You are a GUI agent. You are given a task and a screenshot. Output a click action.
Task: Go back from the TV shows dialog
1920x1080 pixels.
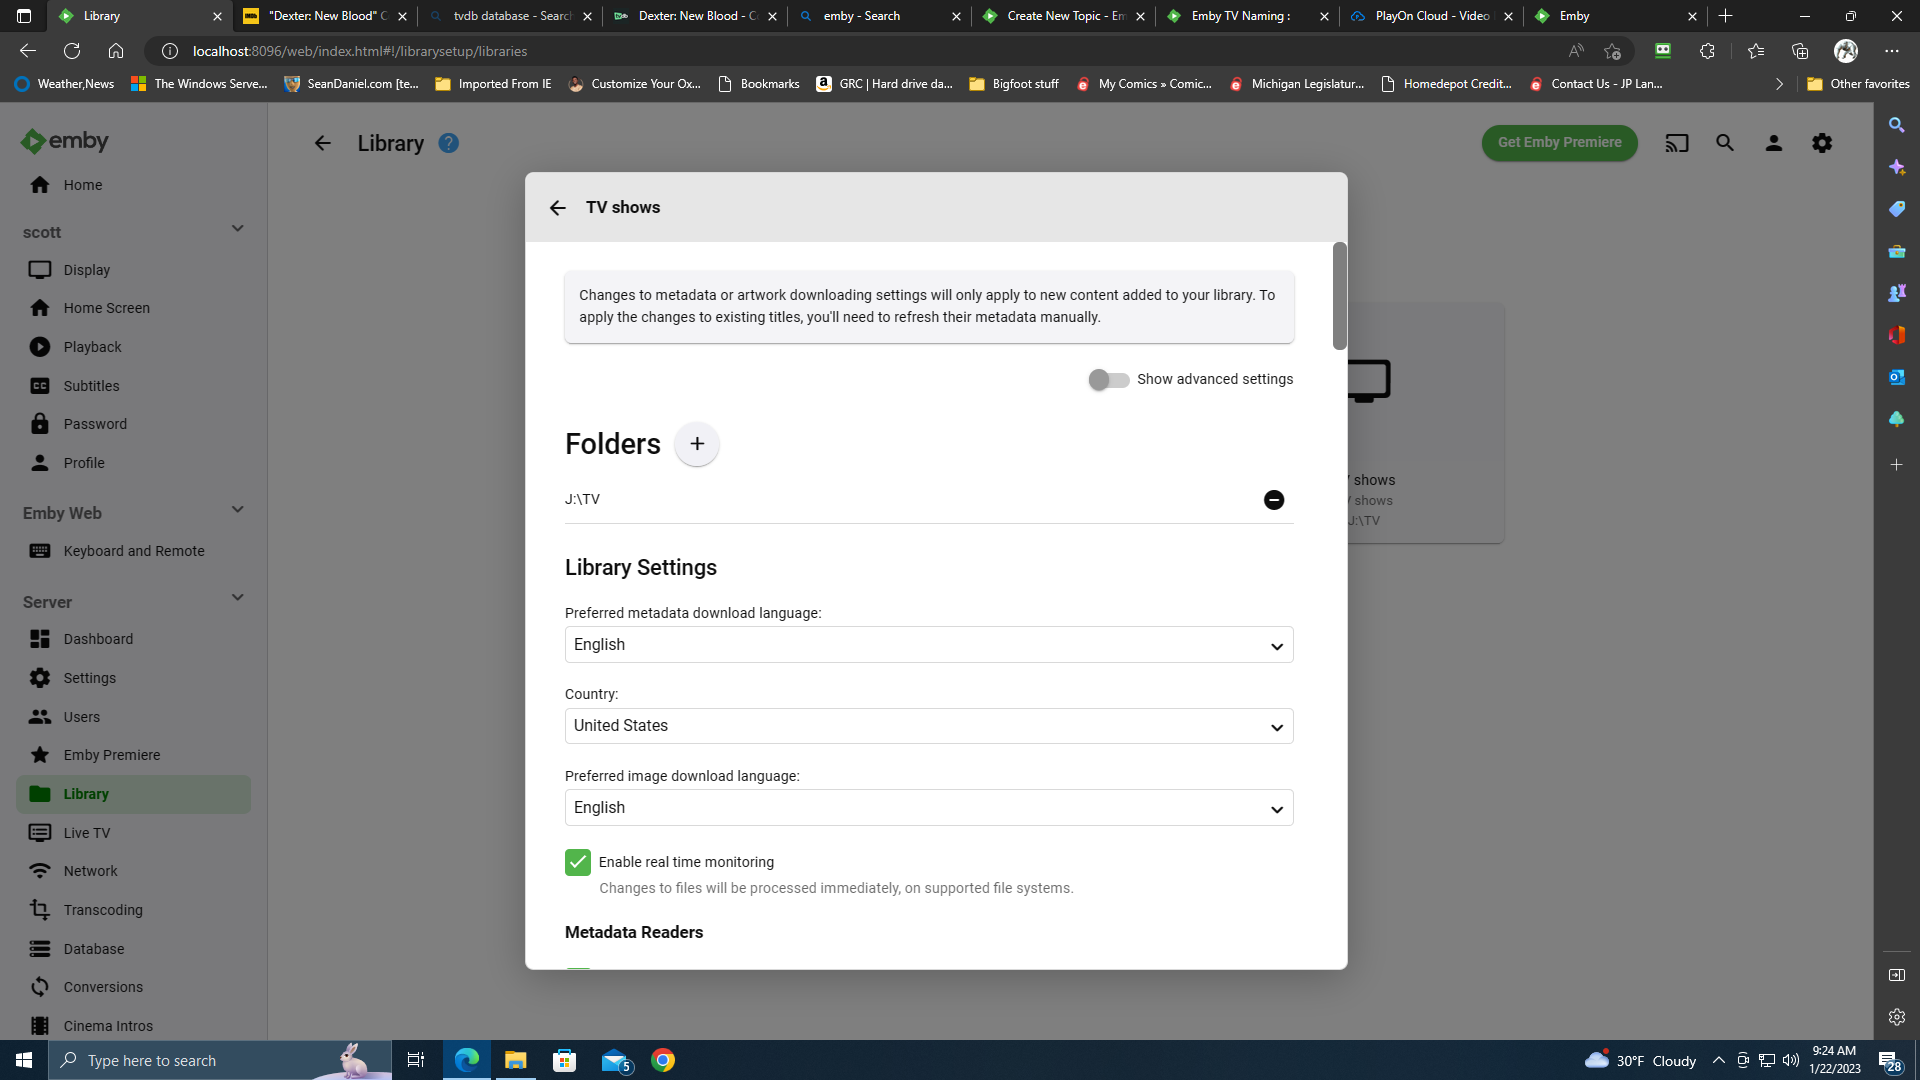pos(558,208)
